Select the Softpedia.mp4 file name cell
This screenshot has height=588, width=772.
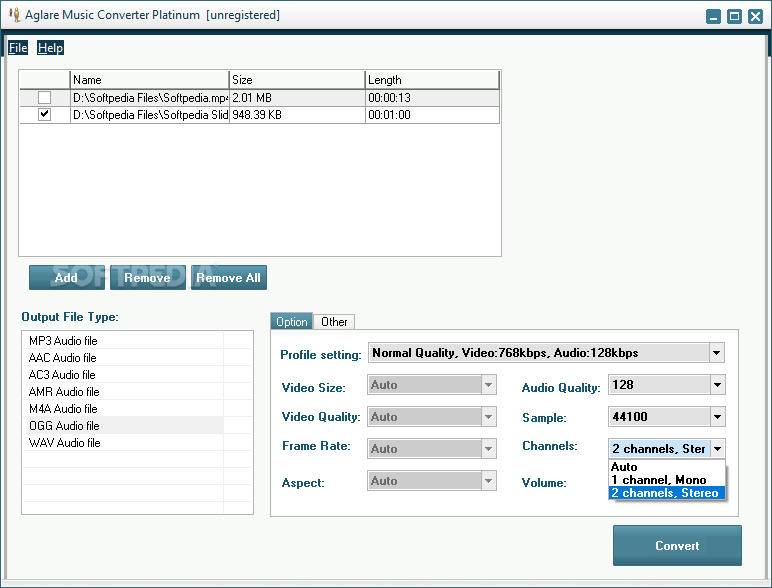point(150,98)
